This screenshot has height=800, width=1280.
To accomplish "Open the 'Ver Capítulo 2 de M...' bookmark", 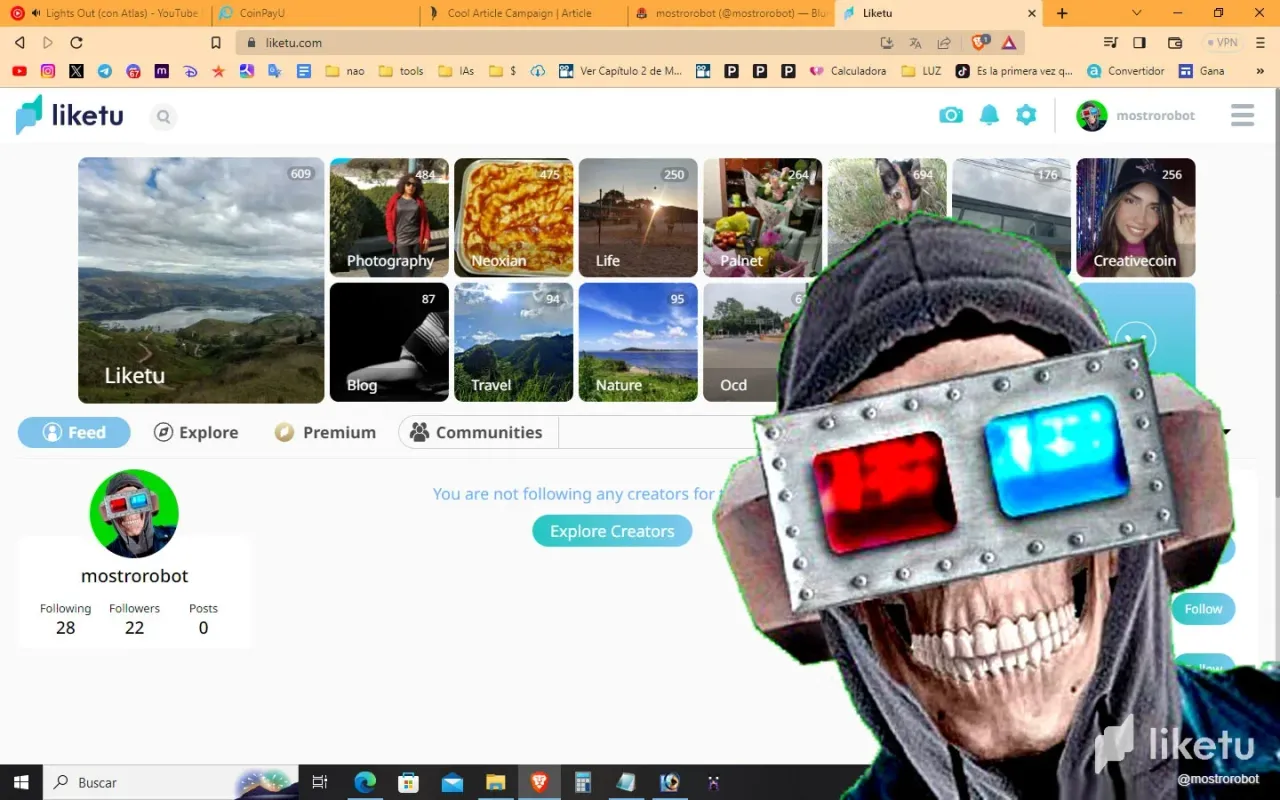I will point(621,71).
